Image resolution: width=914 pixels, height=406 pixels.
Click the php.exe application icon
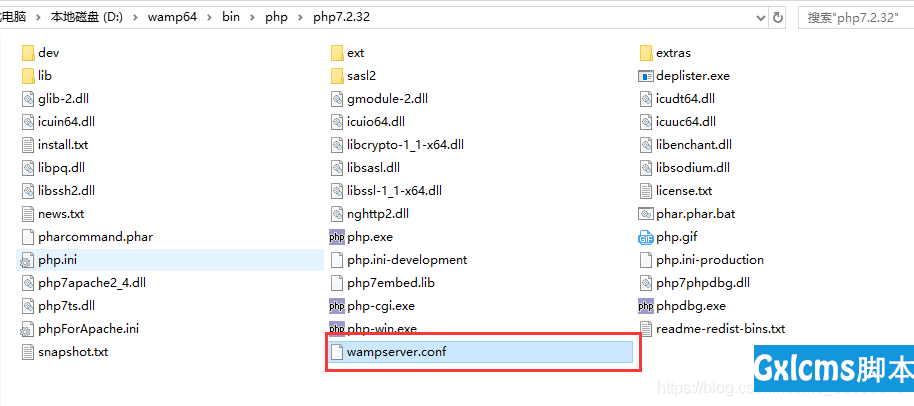point(337,237)
